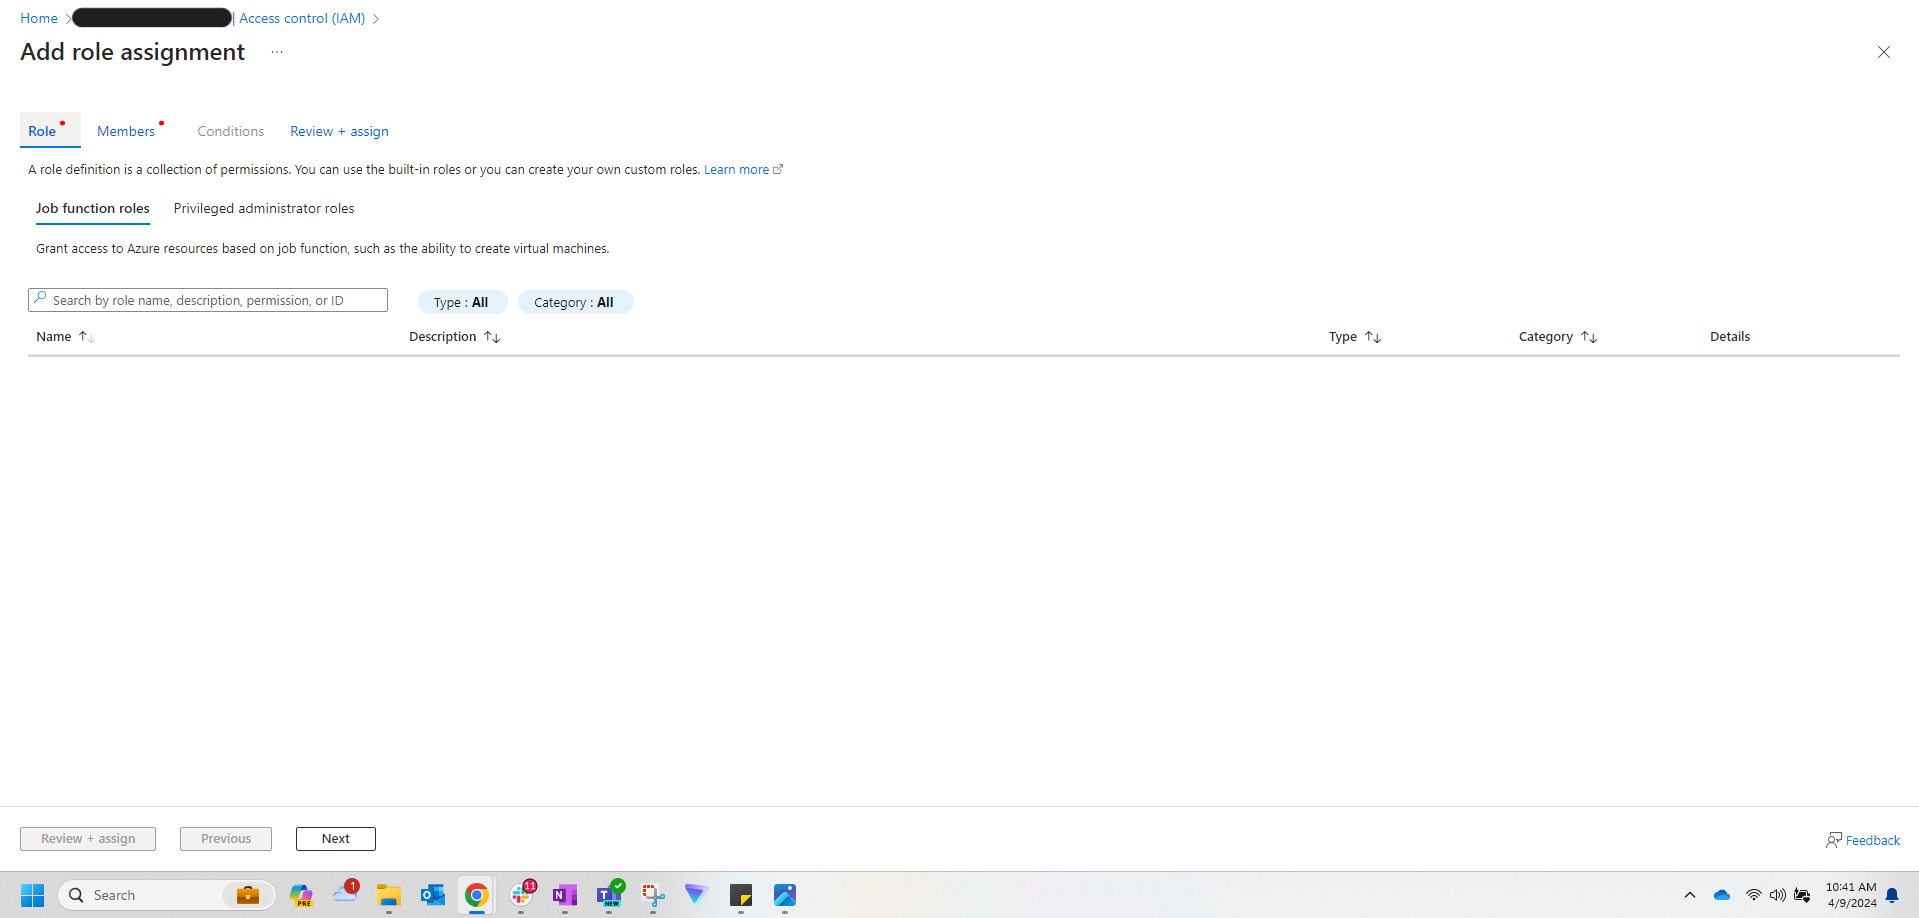Open the Windows Start menu
Image resolution: width=1919 pixels, height=918 pixels.
pyautogui.click(x=32, y=895)
